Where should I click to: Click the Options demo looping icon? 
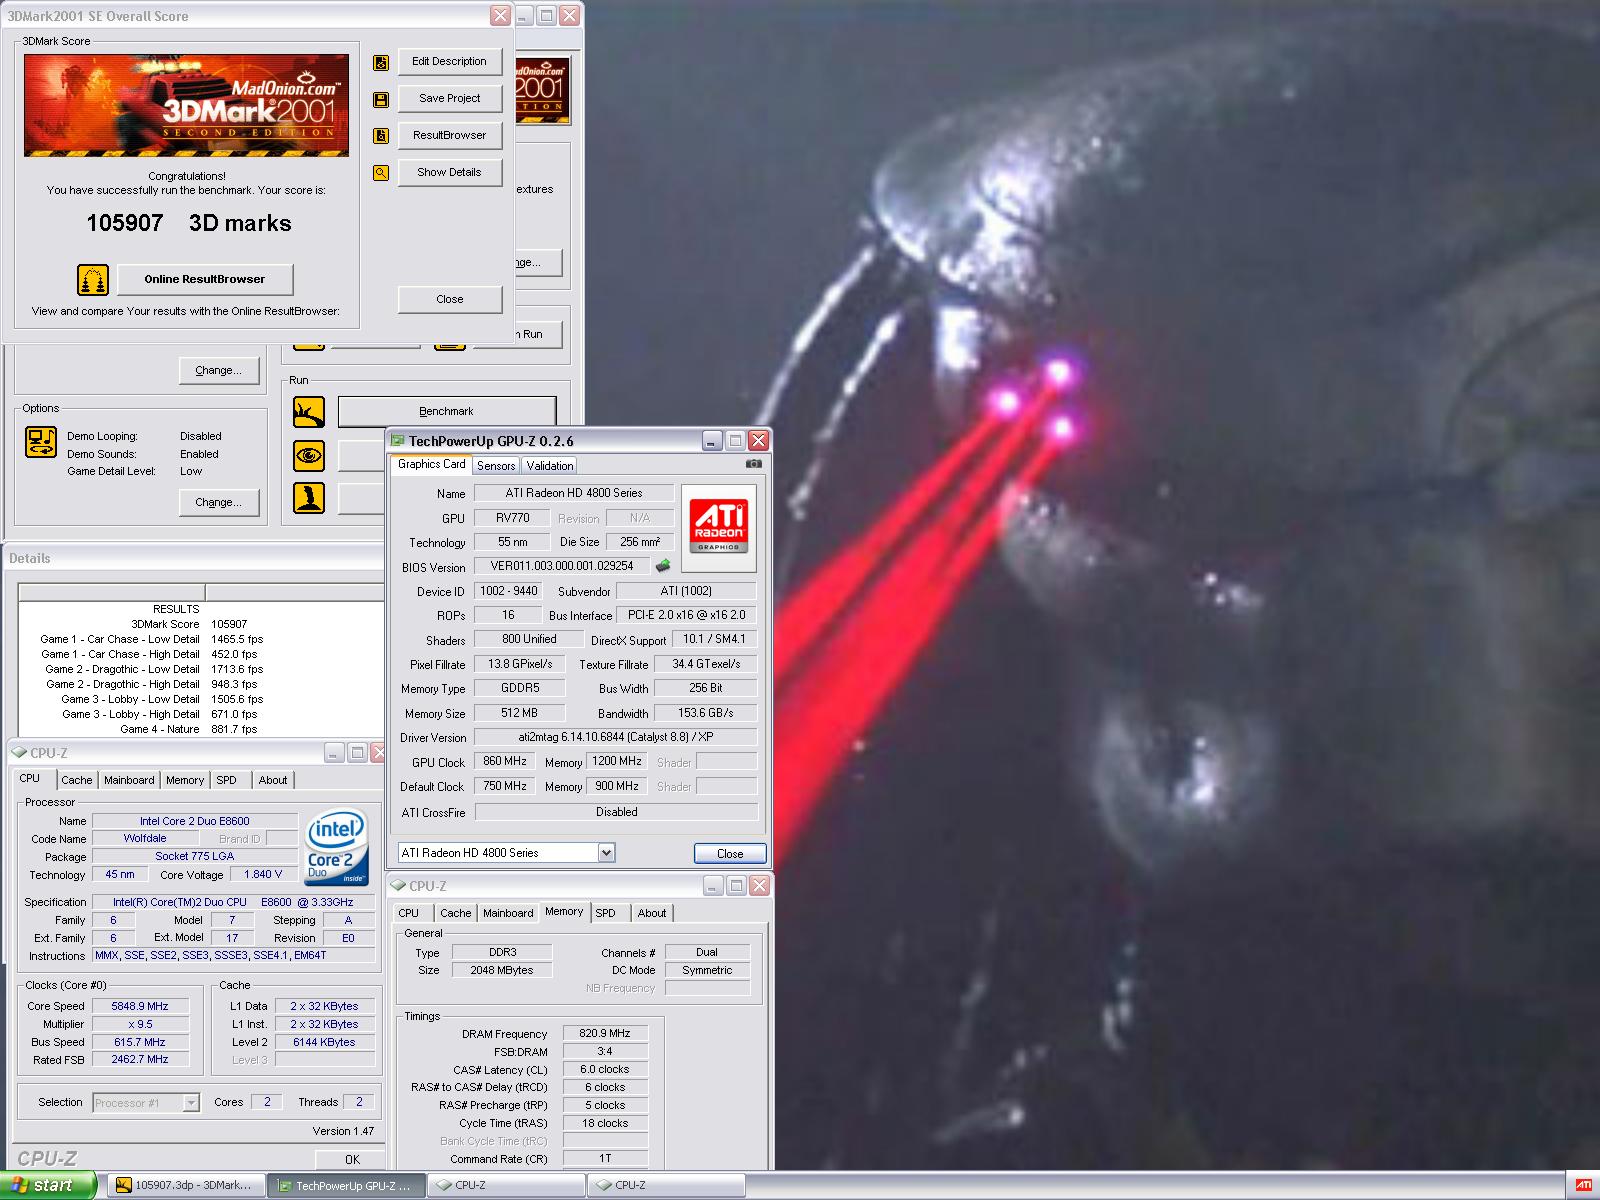(41, 442)
